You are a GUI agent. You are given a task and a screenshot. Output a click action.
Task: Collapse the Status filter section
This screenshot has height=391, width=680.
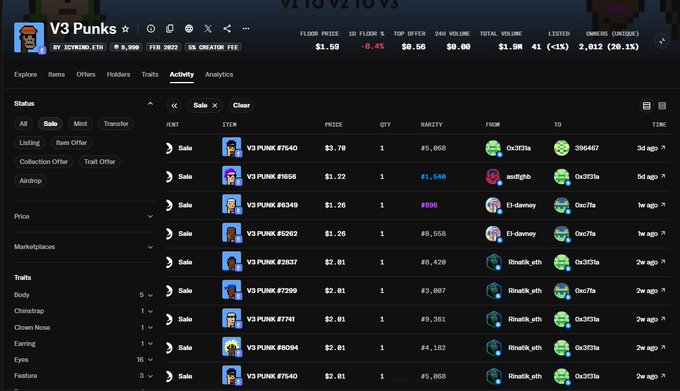(x=150, y=104)
